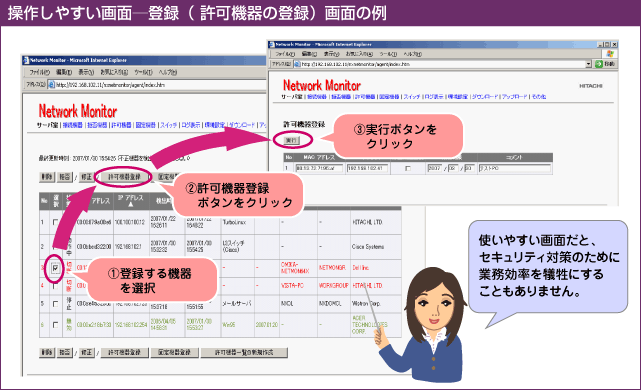Screen dimensions: 641x390
Task: Click the Windows logo throbber in the registration window
Action: [610, 54]
